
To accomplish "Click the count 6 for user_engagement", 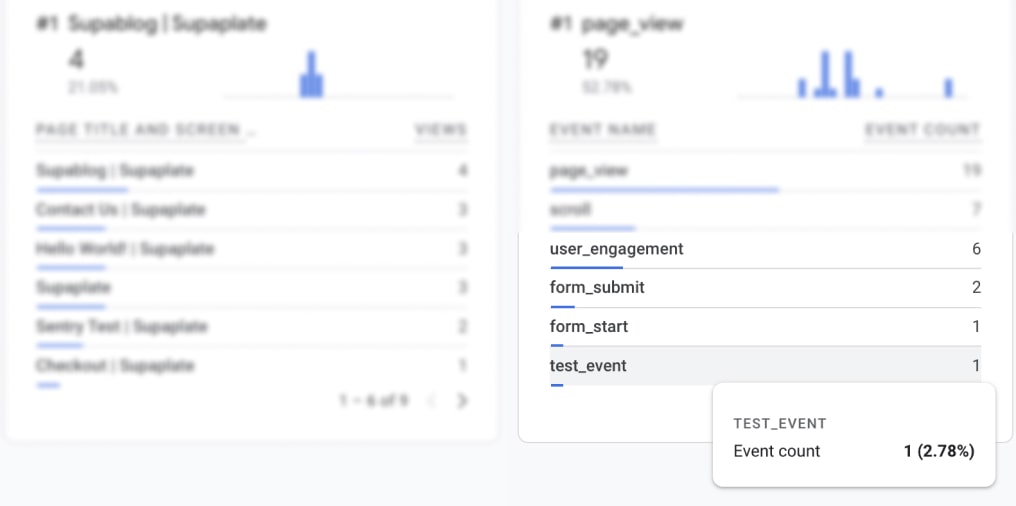I will coord(976,249).
